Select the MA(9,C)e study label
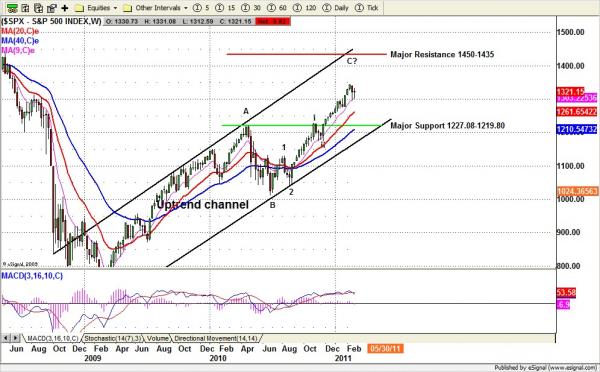Screen dimensions: 600x372 tap(18, 50)
